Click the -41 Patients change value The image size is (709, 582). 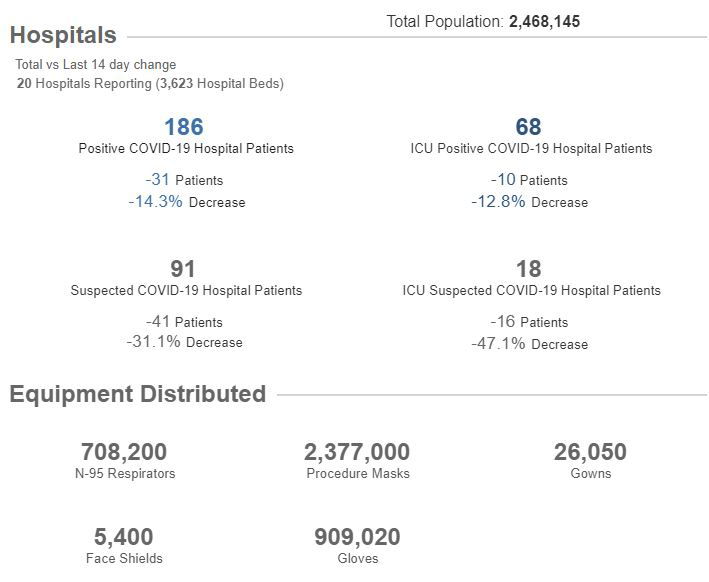pyautogui.click(x=184, y=322)
